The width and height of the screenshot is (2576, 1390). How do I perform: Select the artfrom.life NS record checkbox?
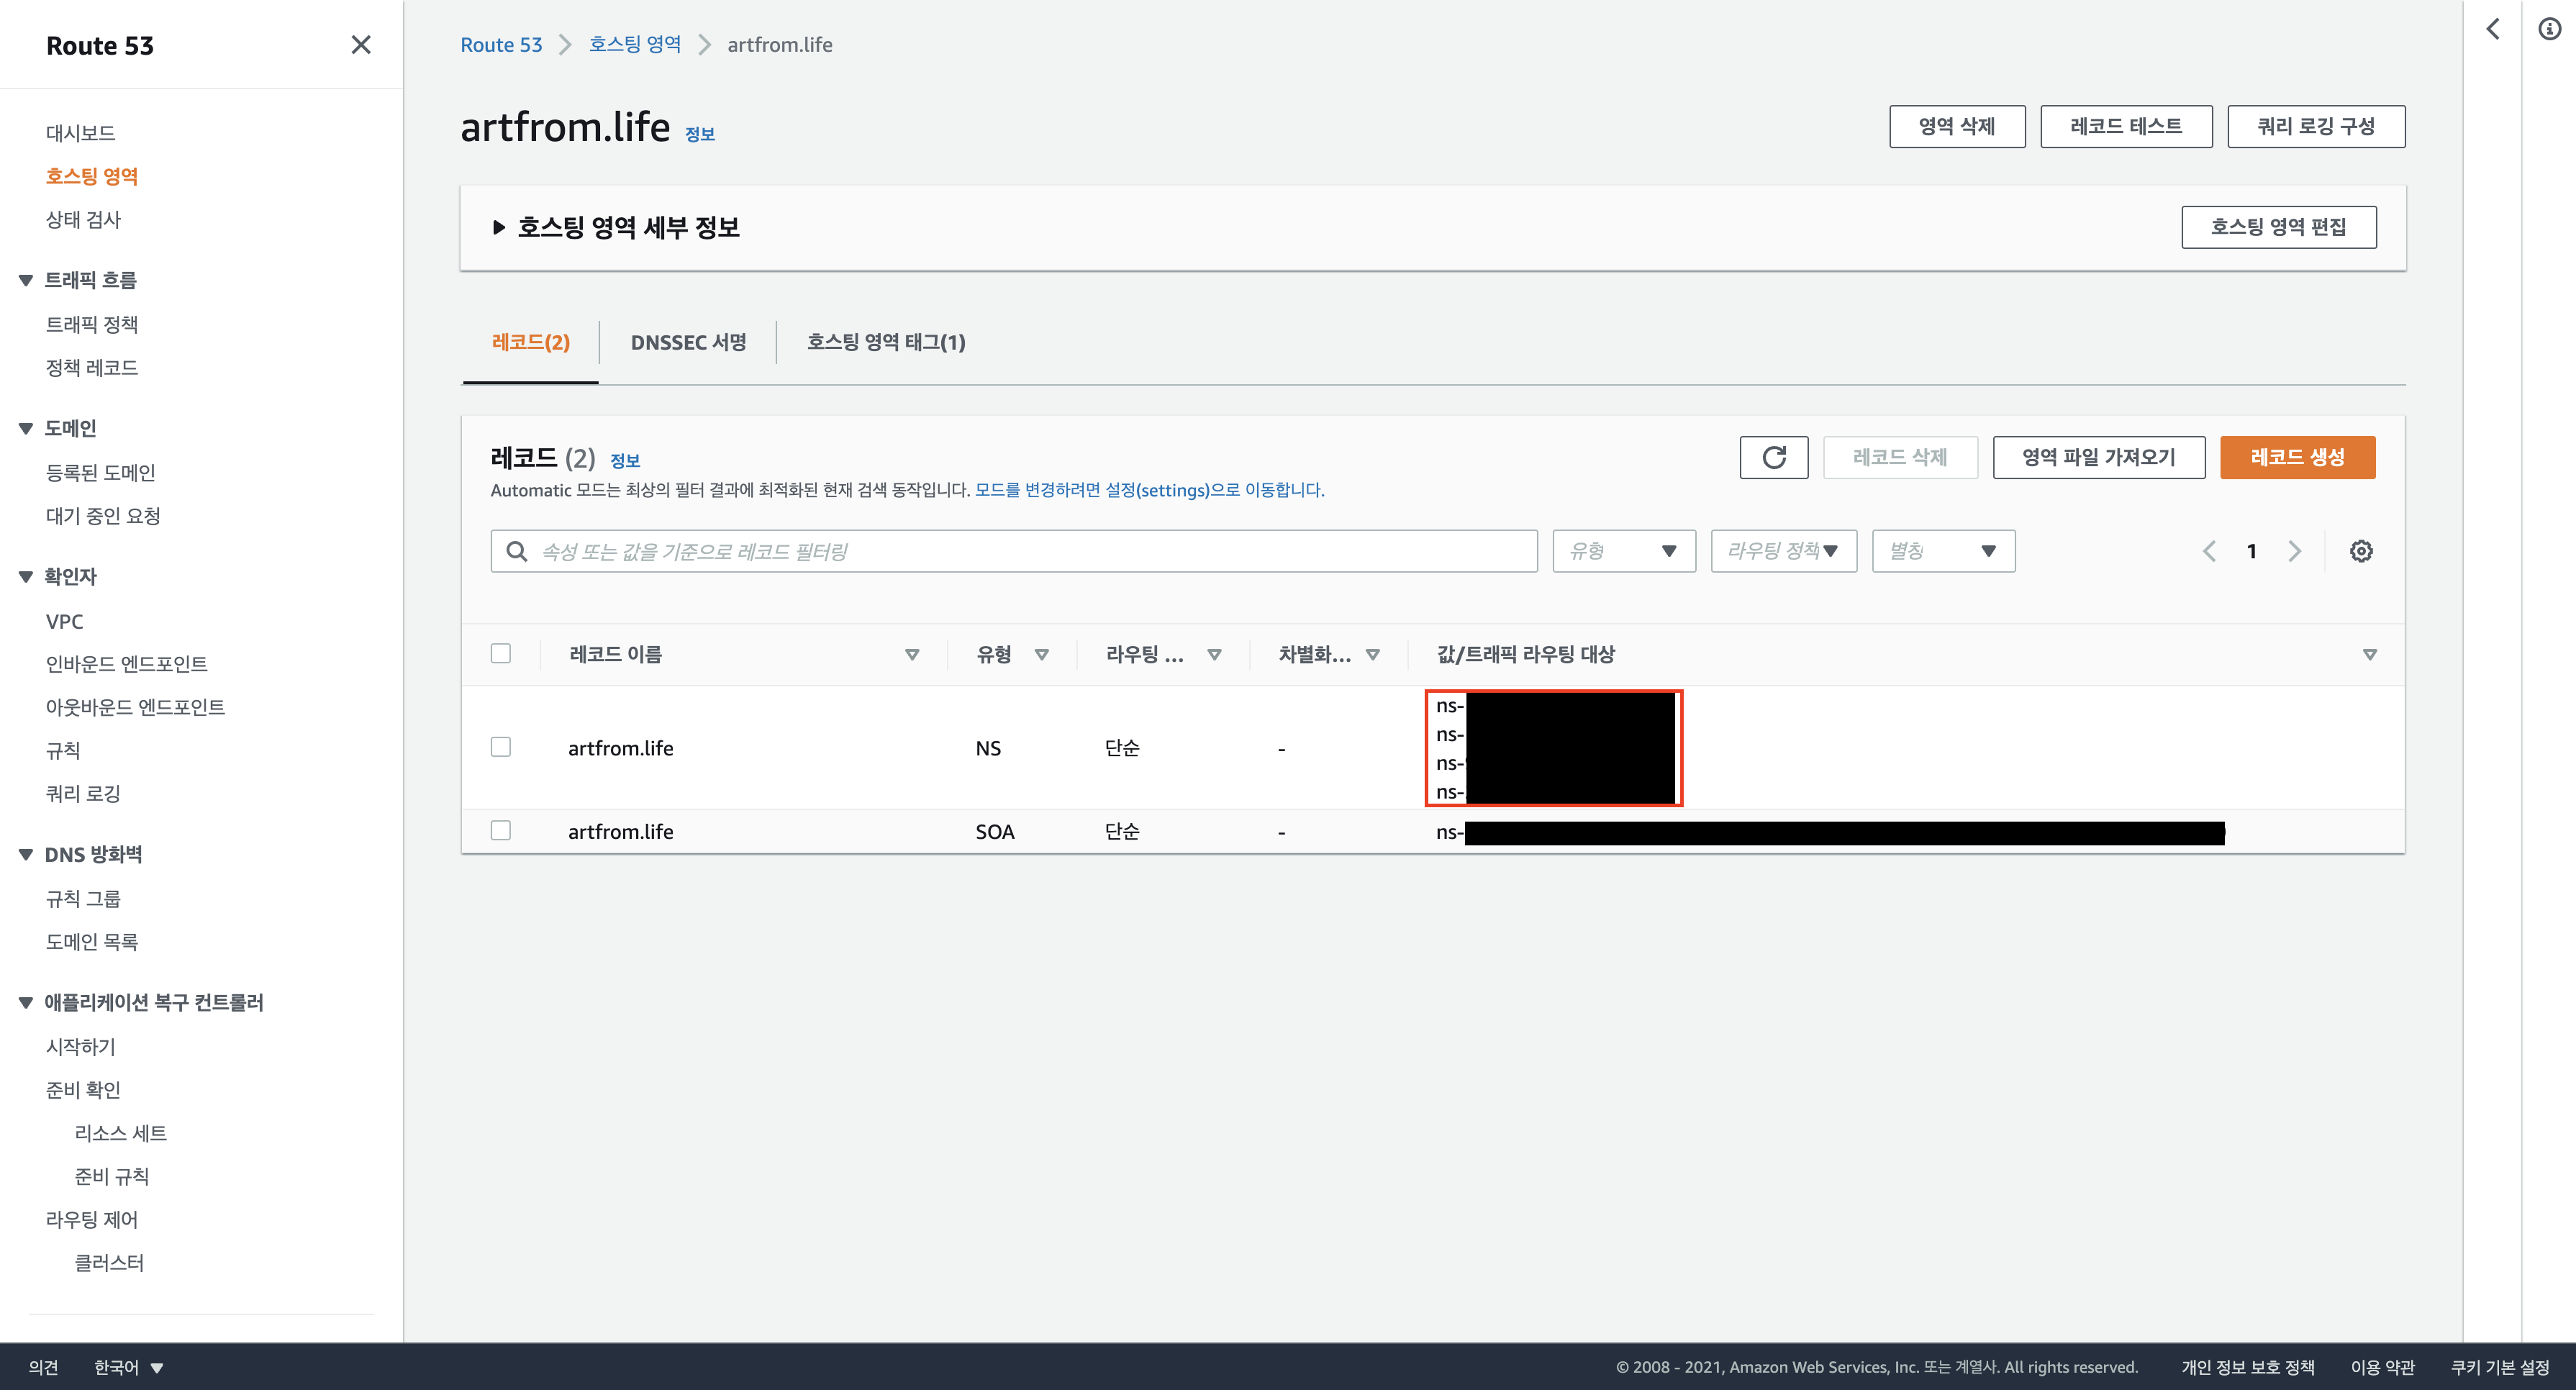(501, 747)
